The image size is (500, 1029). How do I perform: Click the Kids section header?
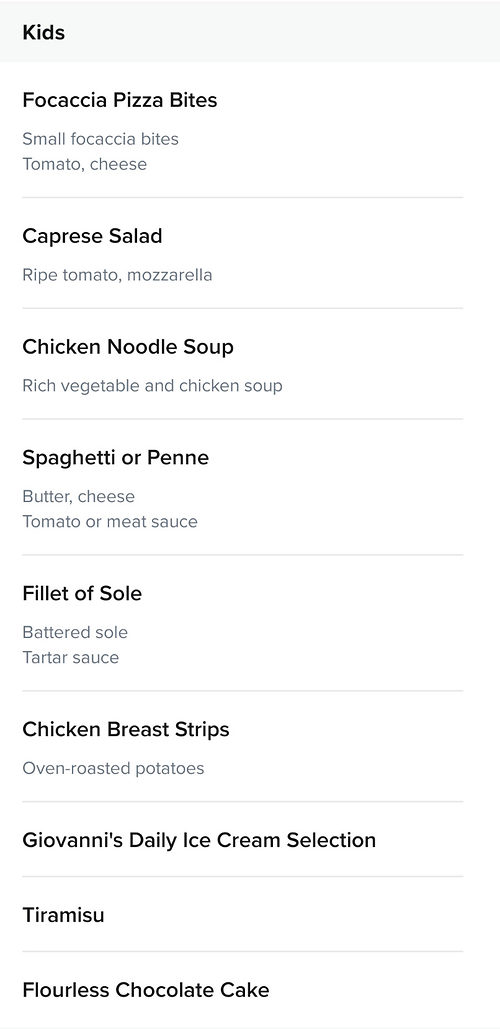(43, 33)
